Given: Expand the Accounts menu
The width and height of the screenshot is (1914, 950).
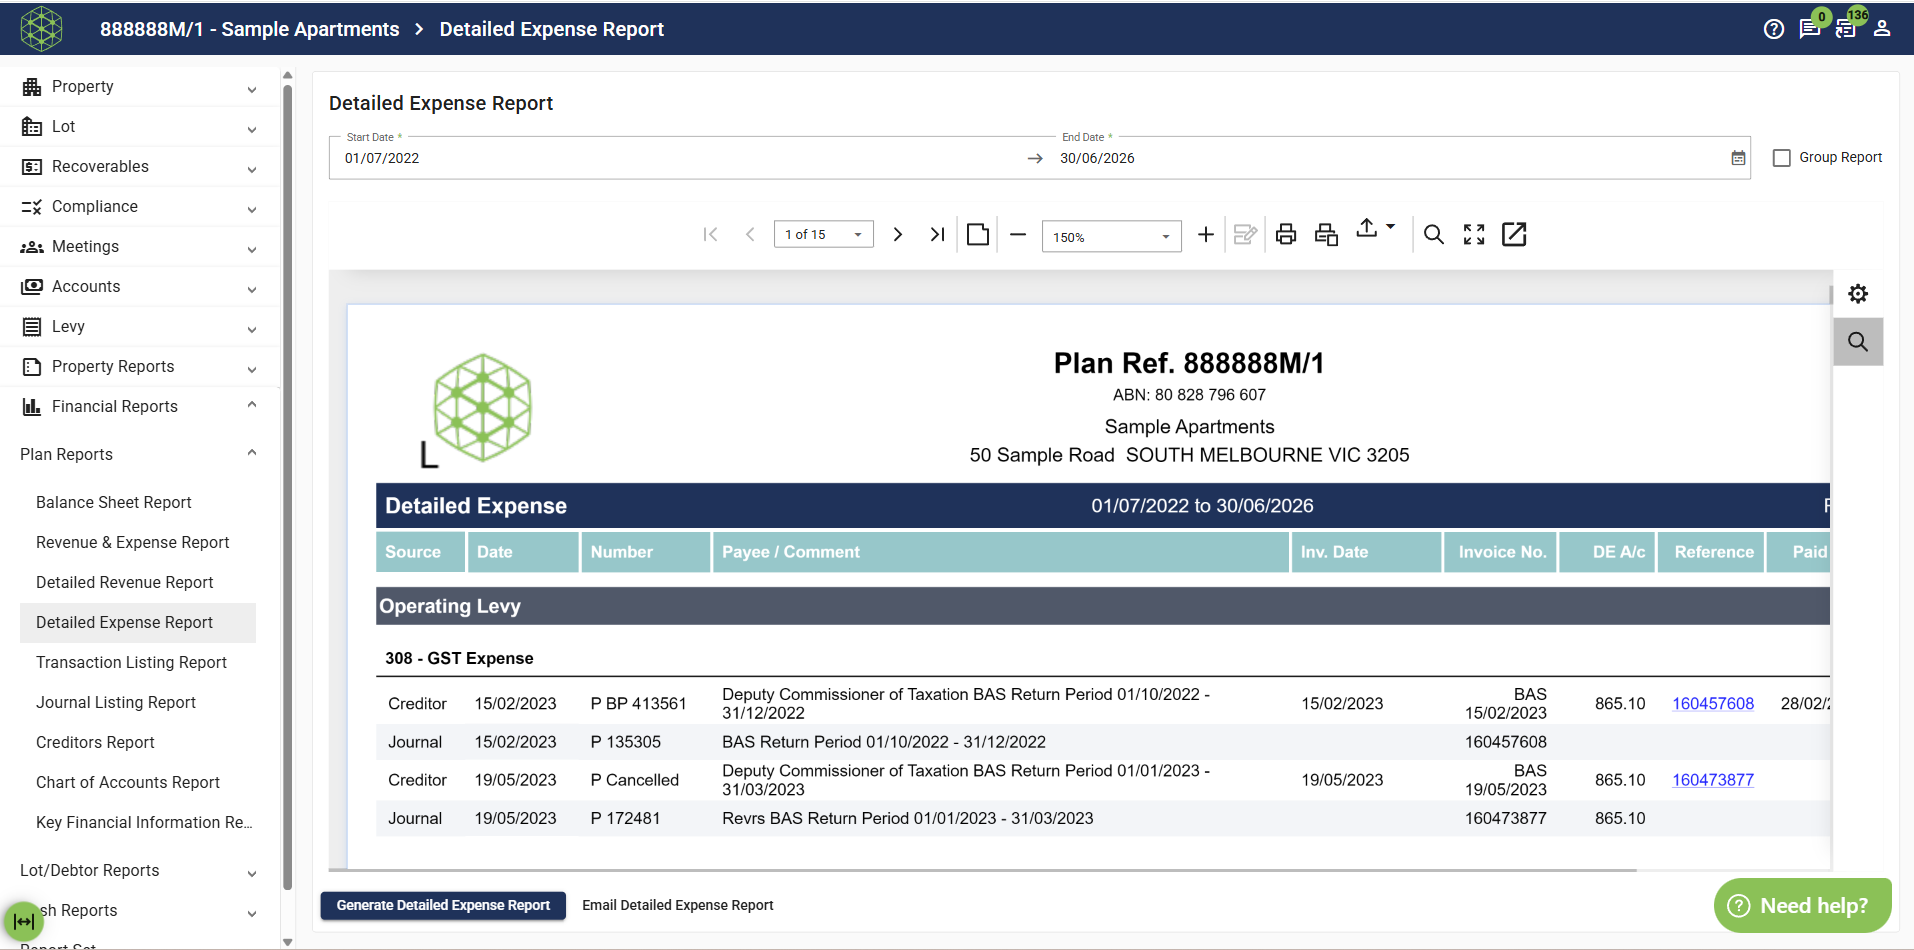Looking at the screenshot, I should click(140, 287).
